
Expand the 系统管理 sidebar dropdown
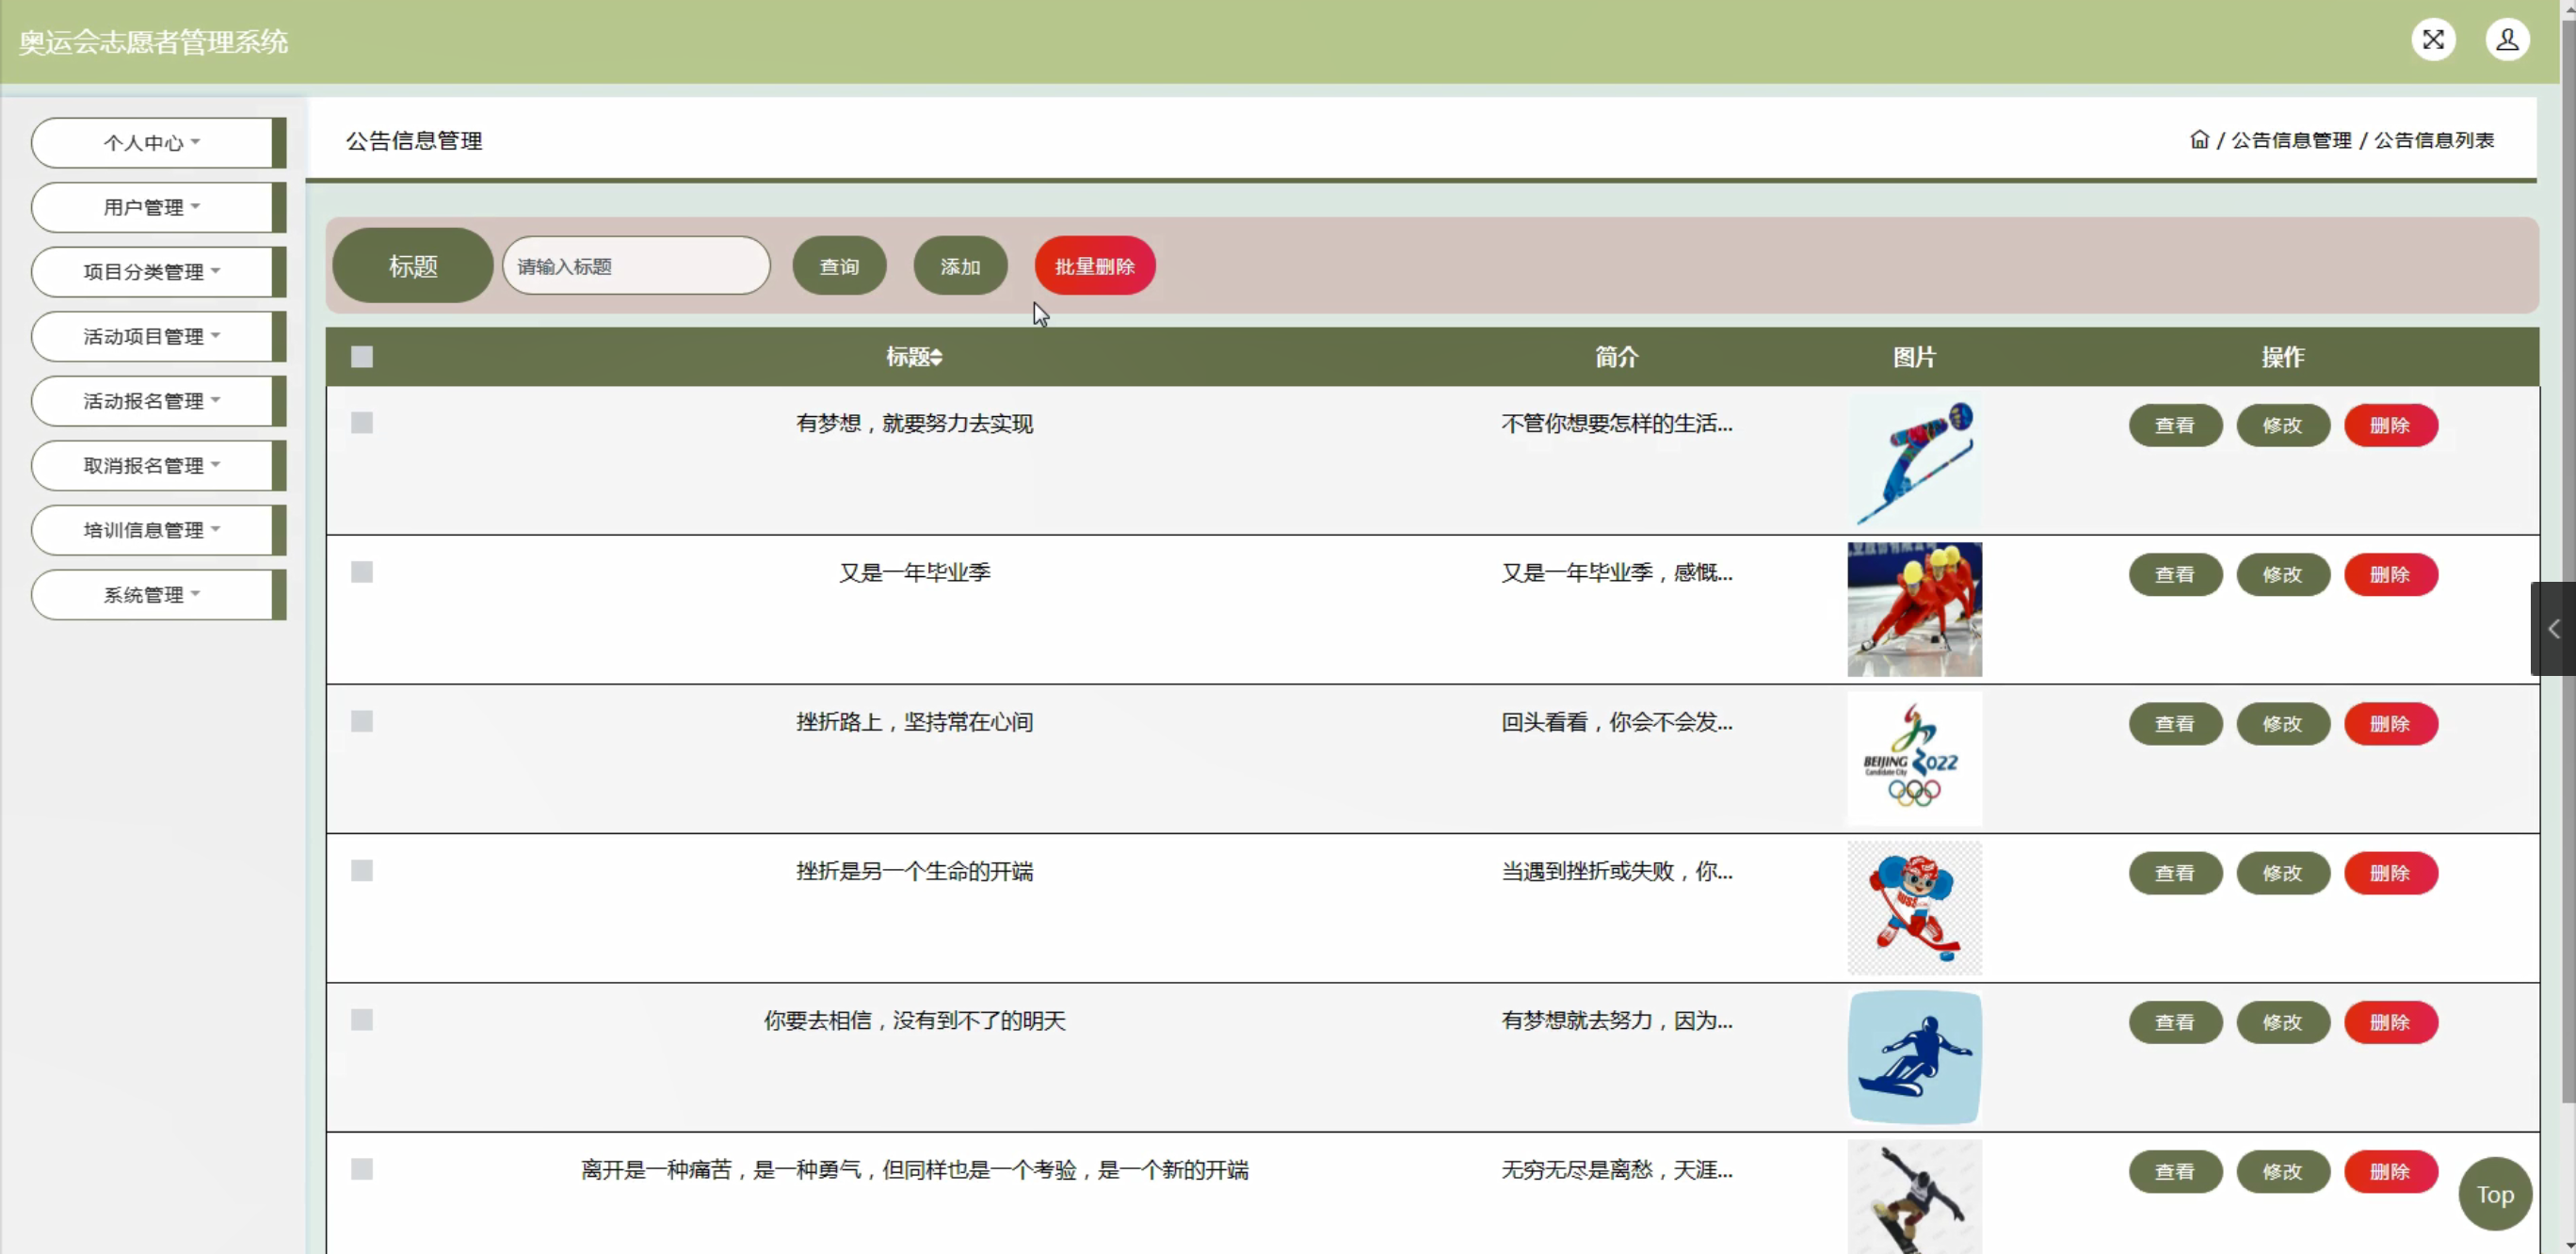tap(152, 595)
